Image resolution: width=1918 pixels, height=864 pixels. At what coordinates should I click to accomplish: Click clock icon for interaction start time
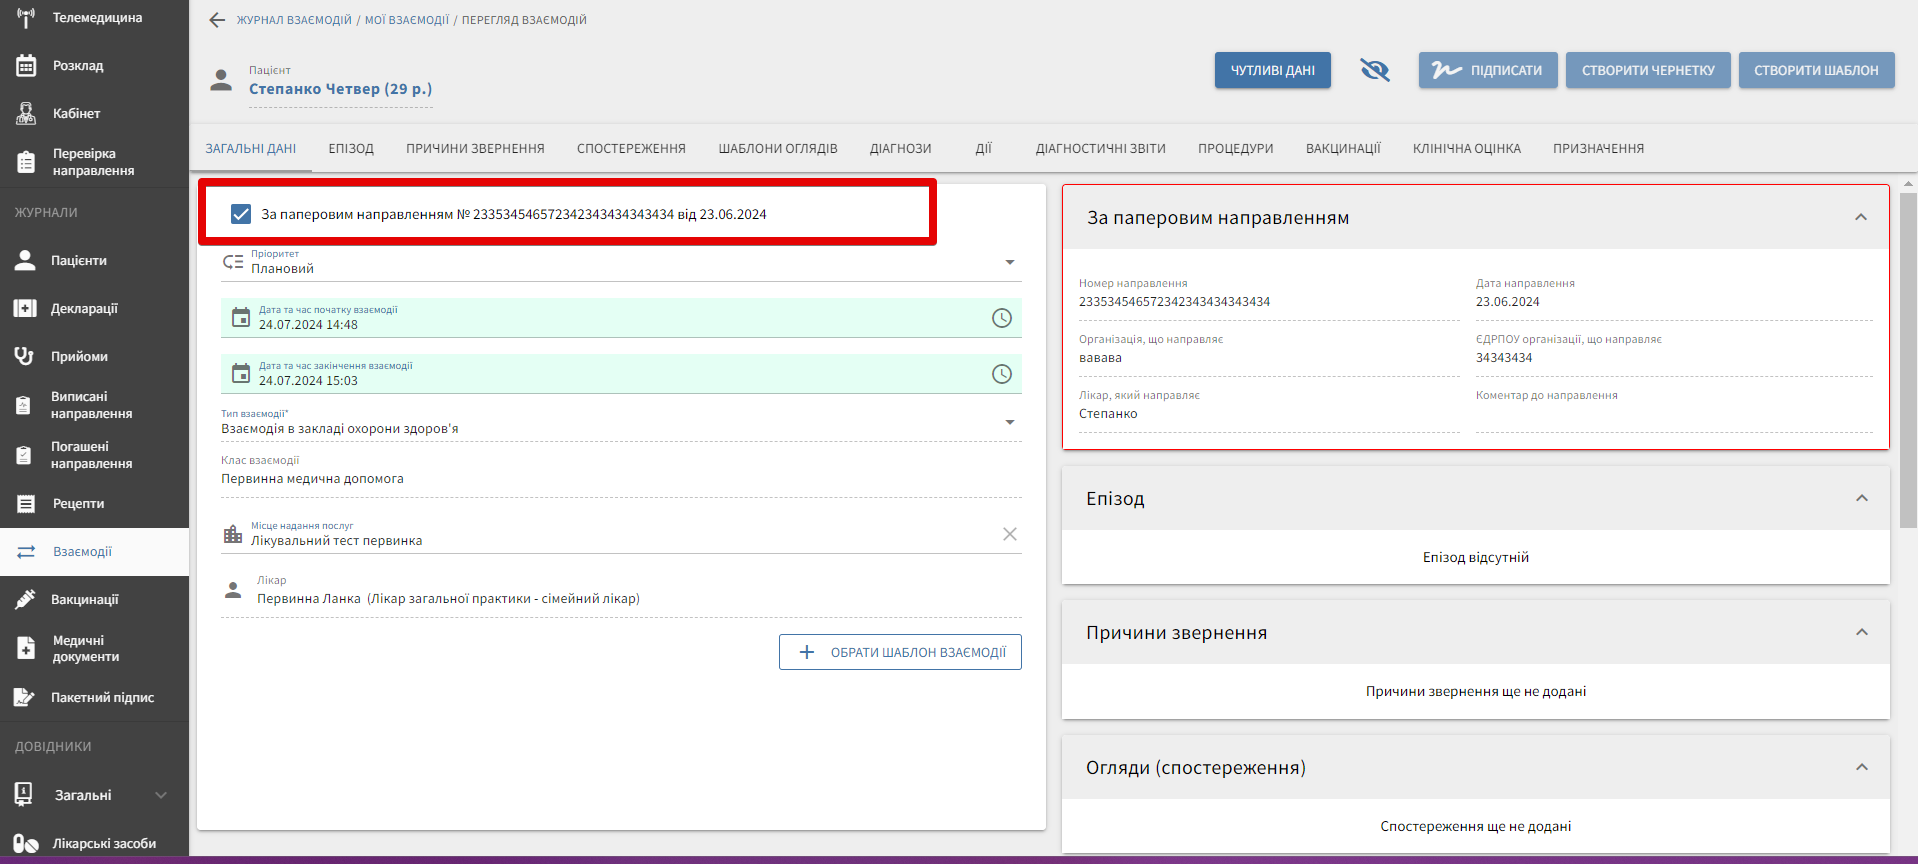1001,318
